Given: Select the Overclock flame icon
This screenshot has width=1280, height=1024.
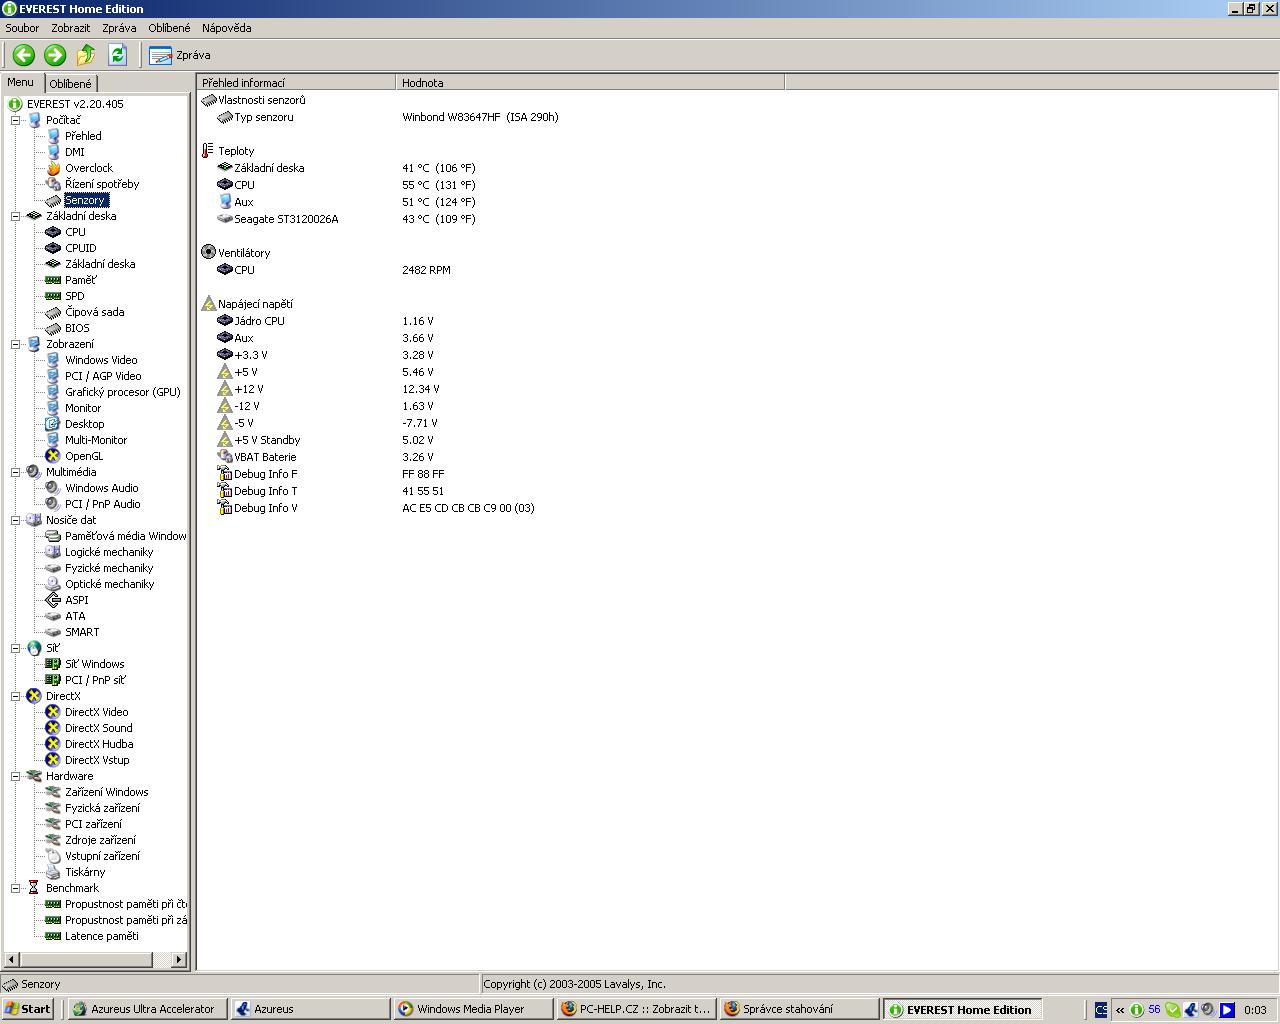Looking at the screenshot, I should point(53,168).
